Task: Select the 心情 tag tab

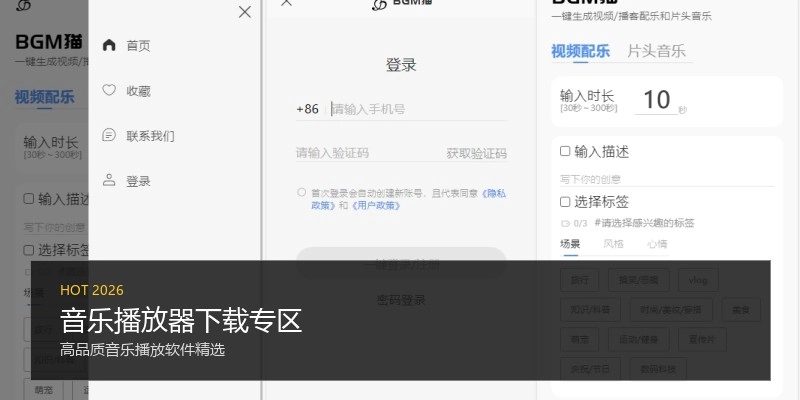Action: (x=657, y=244)
